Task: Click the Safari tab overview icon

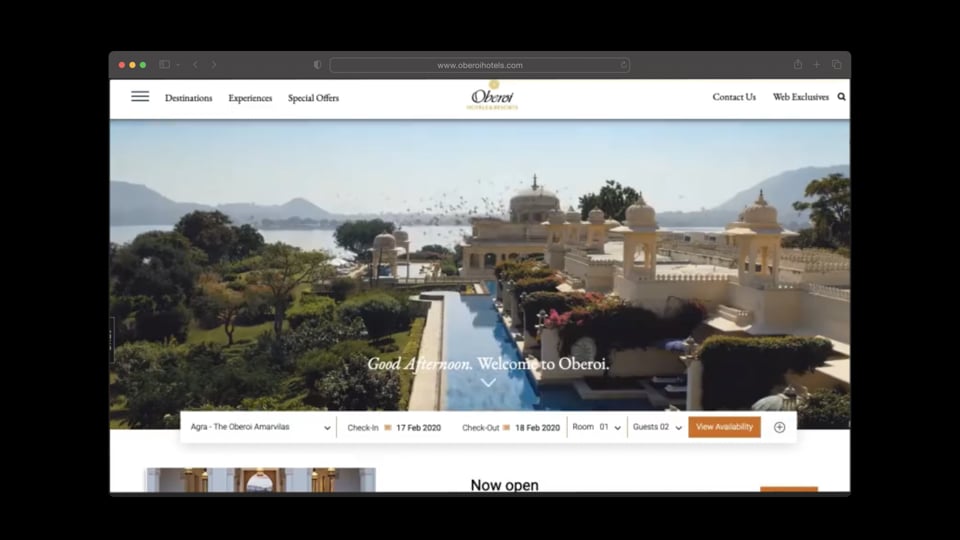Action: (836, 64)
